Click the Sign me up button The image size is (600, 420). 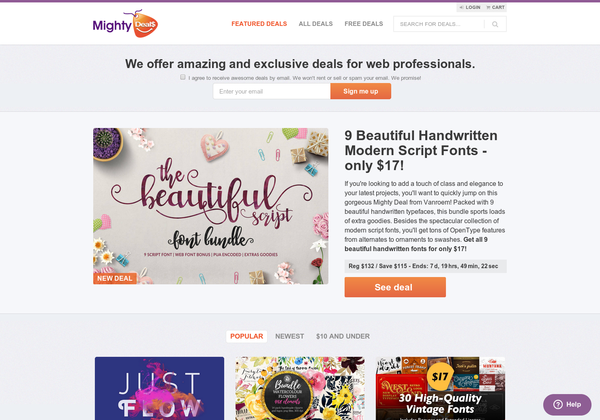pos(360,91)
